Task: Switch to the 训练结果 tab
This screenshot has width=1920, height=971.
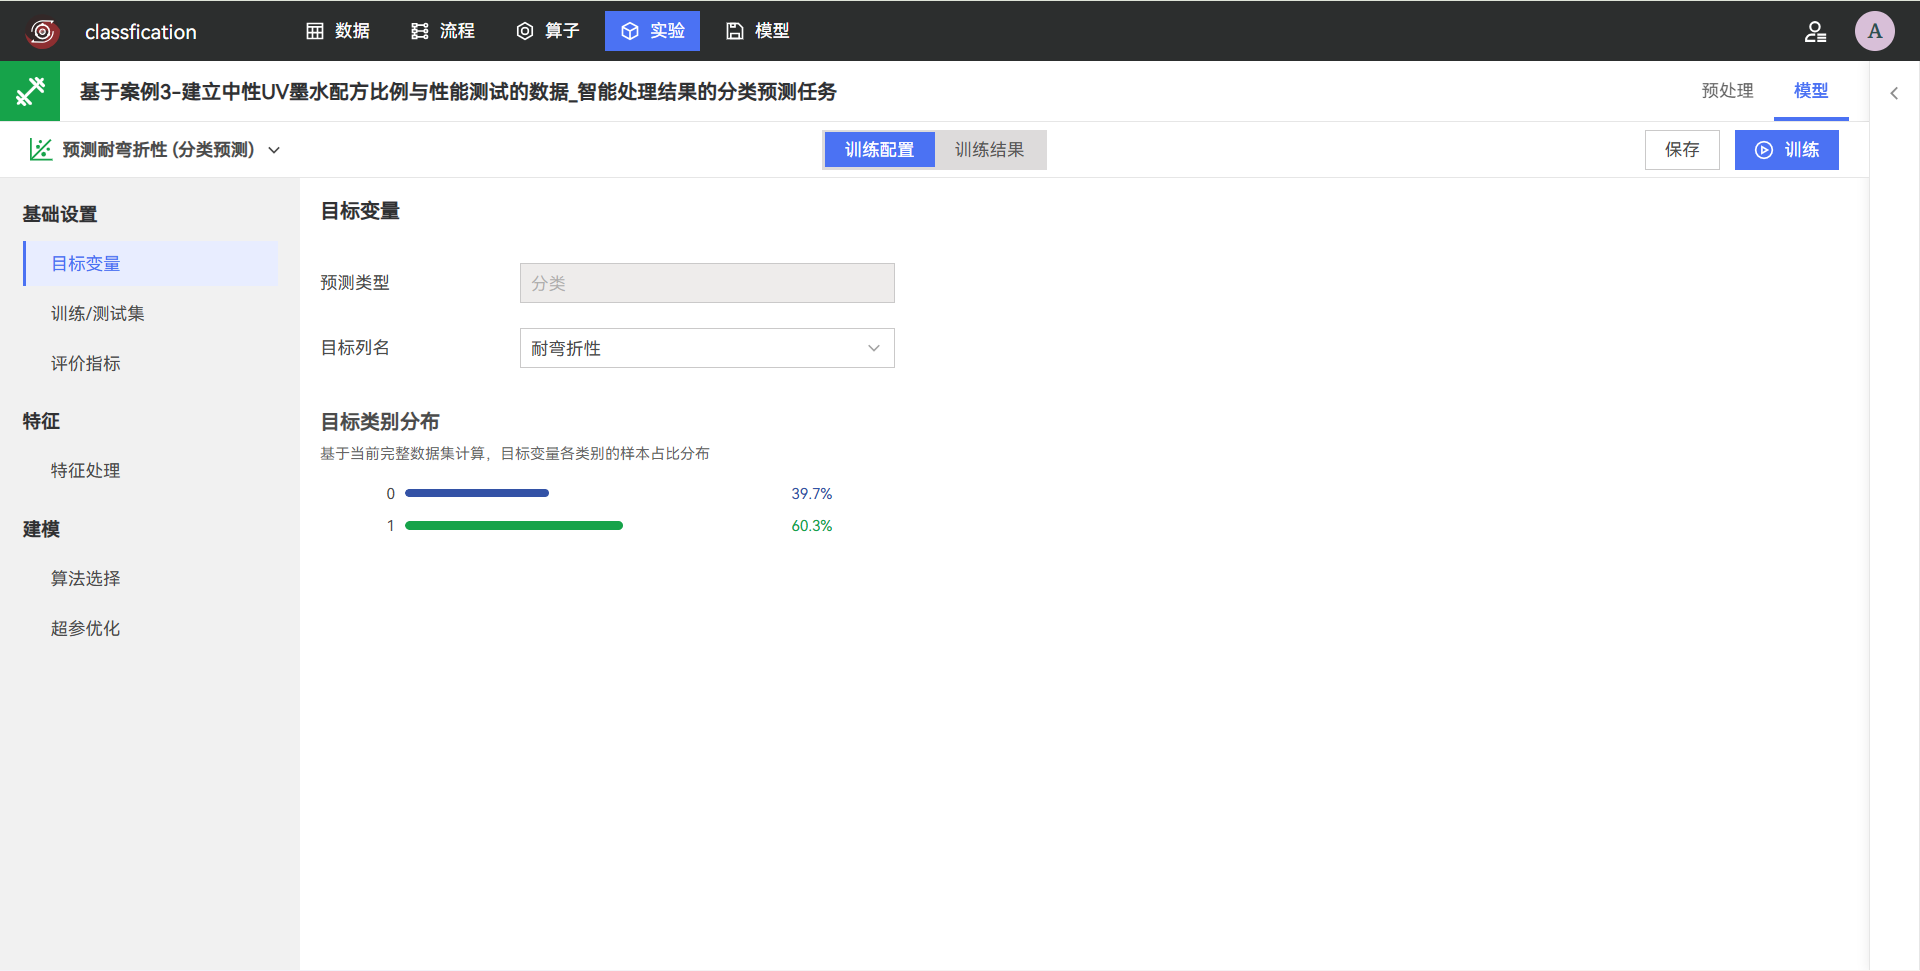Action: pyautogui.click(x=989, y=150)
